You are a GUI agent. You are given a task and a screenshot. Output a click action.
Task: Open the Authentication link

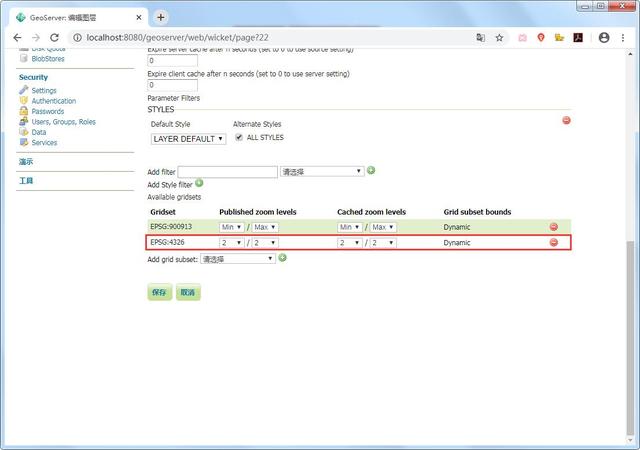click(x=54, y=101)
